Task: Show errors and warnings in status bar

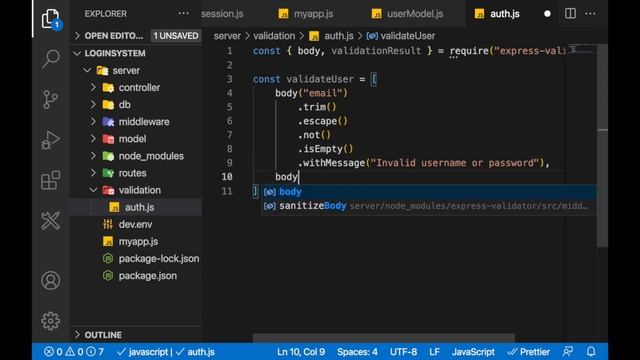Action: pyautogui.click(x=74, y=351)
